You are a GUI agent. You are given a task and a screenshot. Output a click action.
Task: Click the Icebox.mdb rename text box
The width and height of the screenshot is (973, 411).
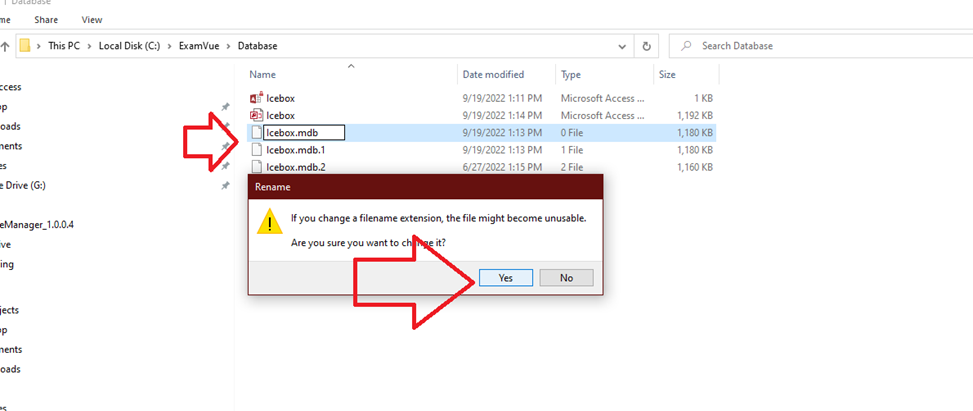[304, 133]
